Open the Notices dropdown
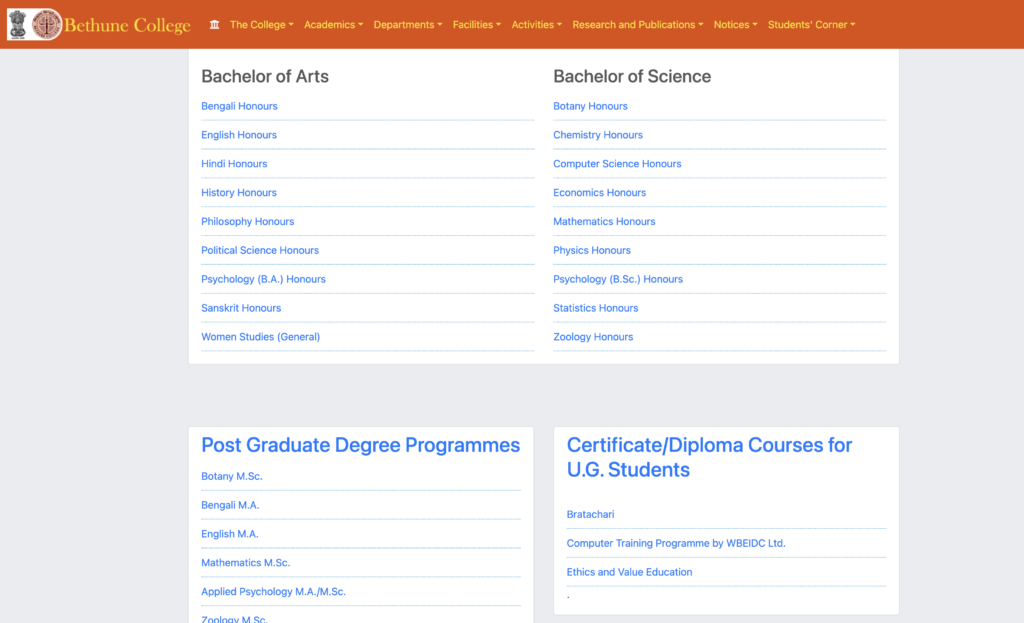The height and width of the screenshot is (623, 1024). [x=734, y=24]
